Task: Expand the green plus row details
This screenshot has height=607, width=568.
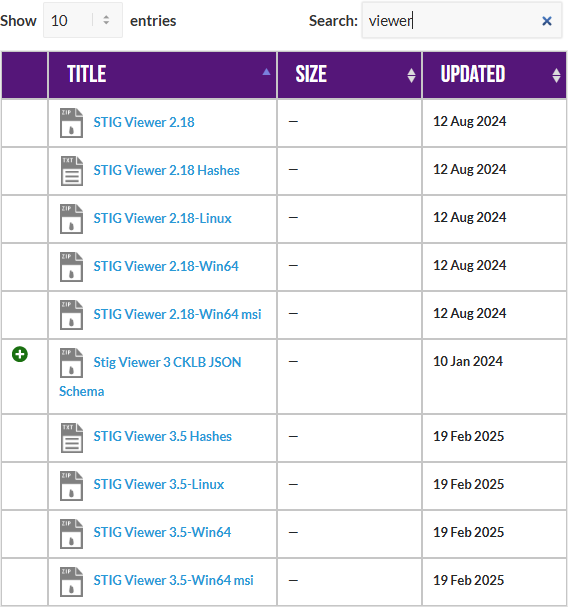Action: pyautogui.click(x=20, y=354)
